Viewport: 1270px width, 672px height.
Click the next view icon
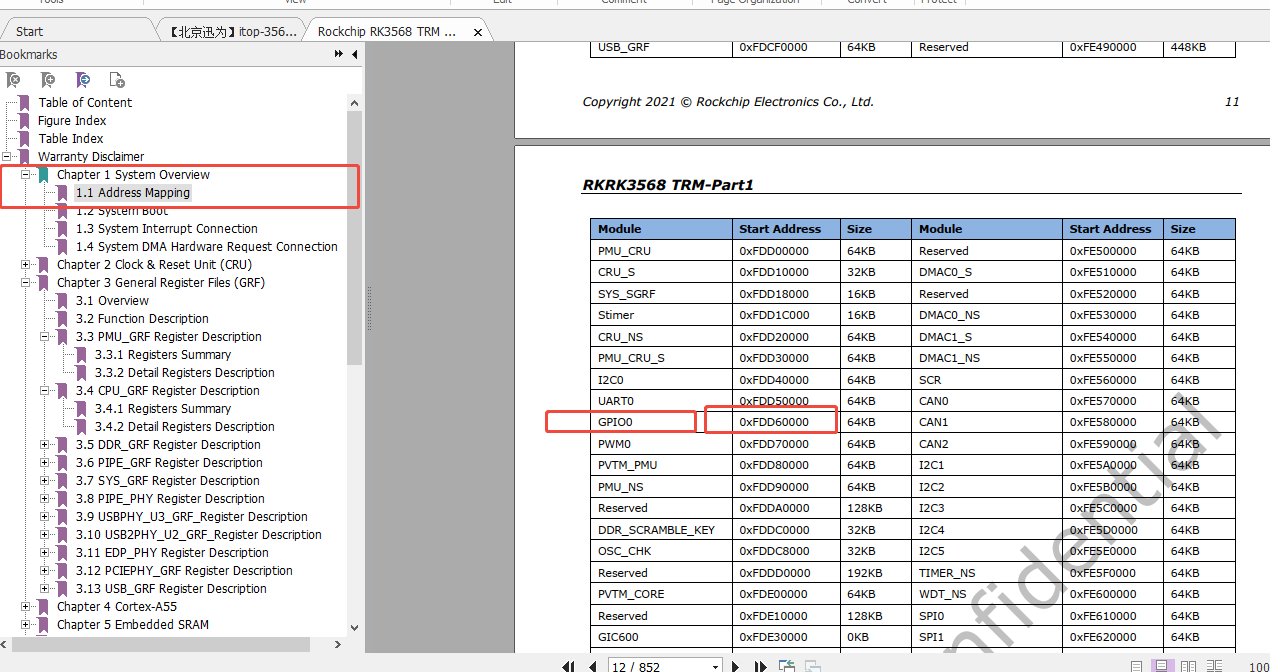pos(812,666)
